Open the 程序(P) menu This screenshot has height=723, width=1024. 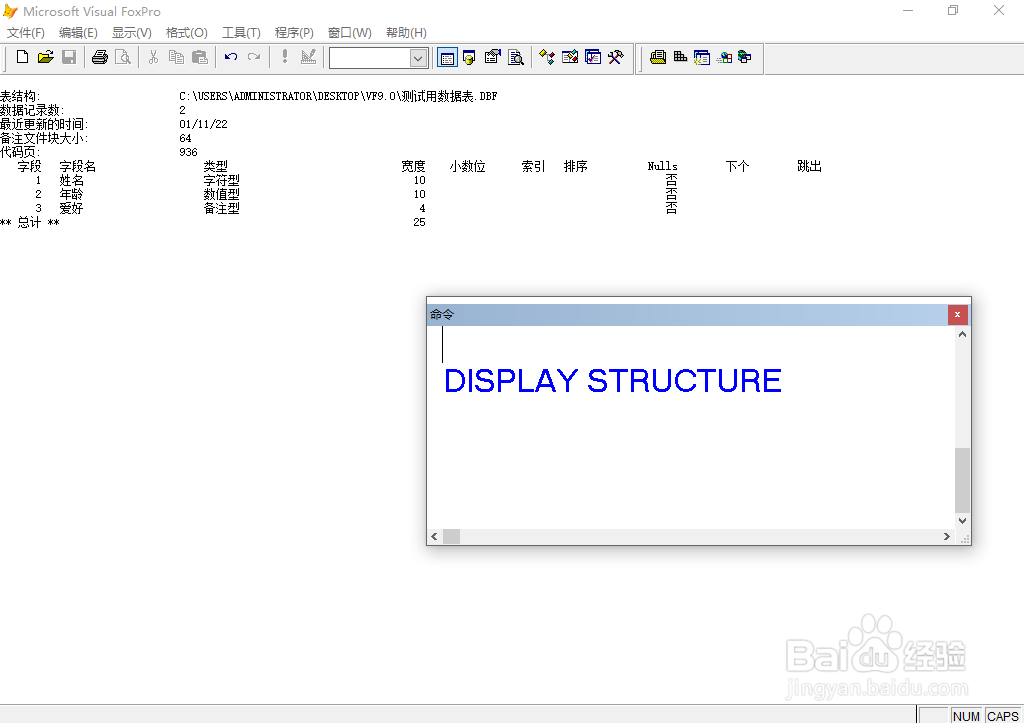point(294,33)
